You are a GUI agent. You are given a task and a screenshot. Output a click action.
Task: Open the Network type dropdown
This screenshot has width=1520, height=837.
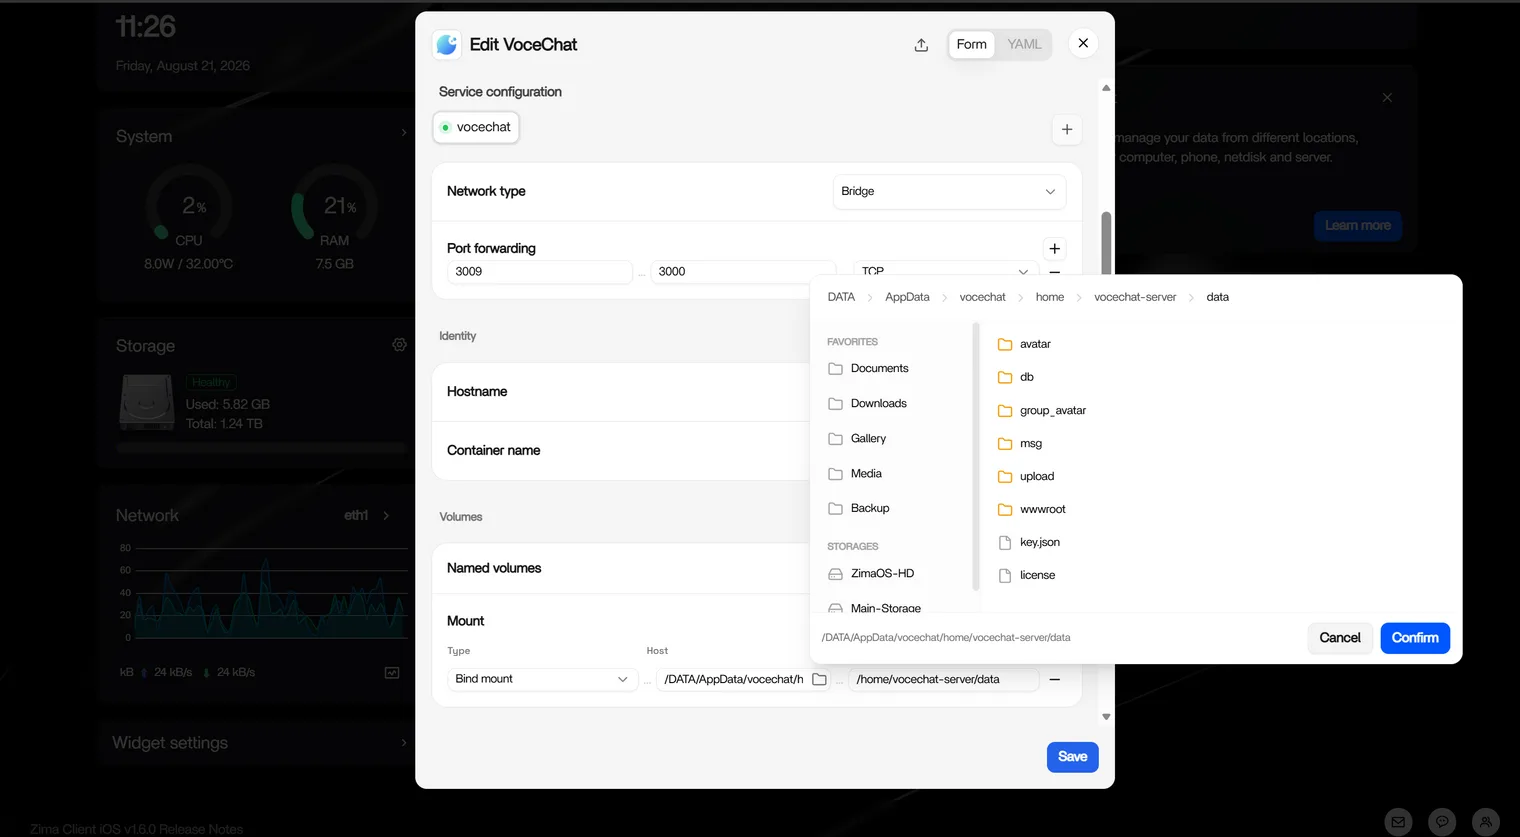[949, 191]
